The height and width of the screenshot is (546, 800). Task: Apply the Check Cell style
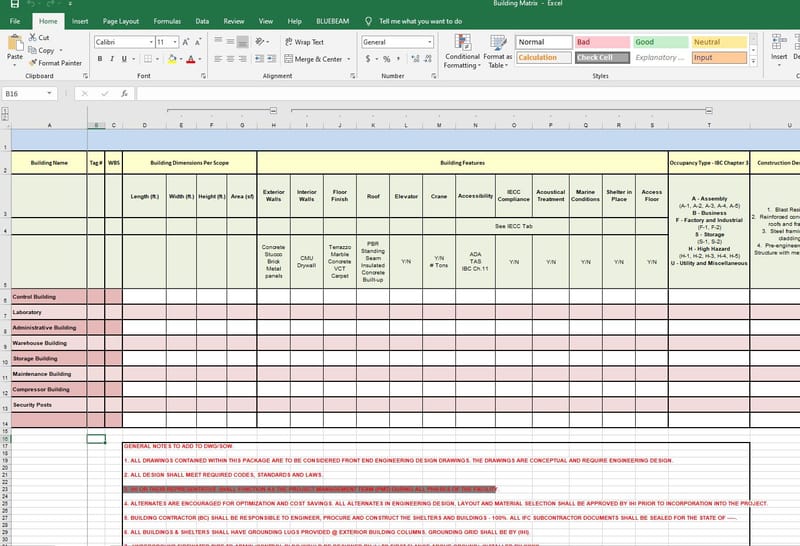point(601,58)
